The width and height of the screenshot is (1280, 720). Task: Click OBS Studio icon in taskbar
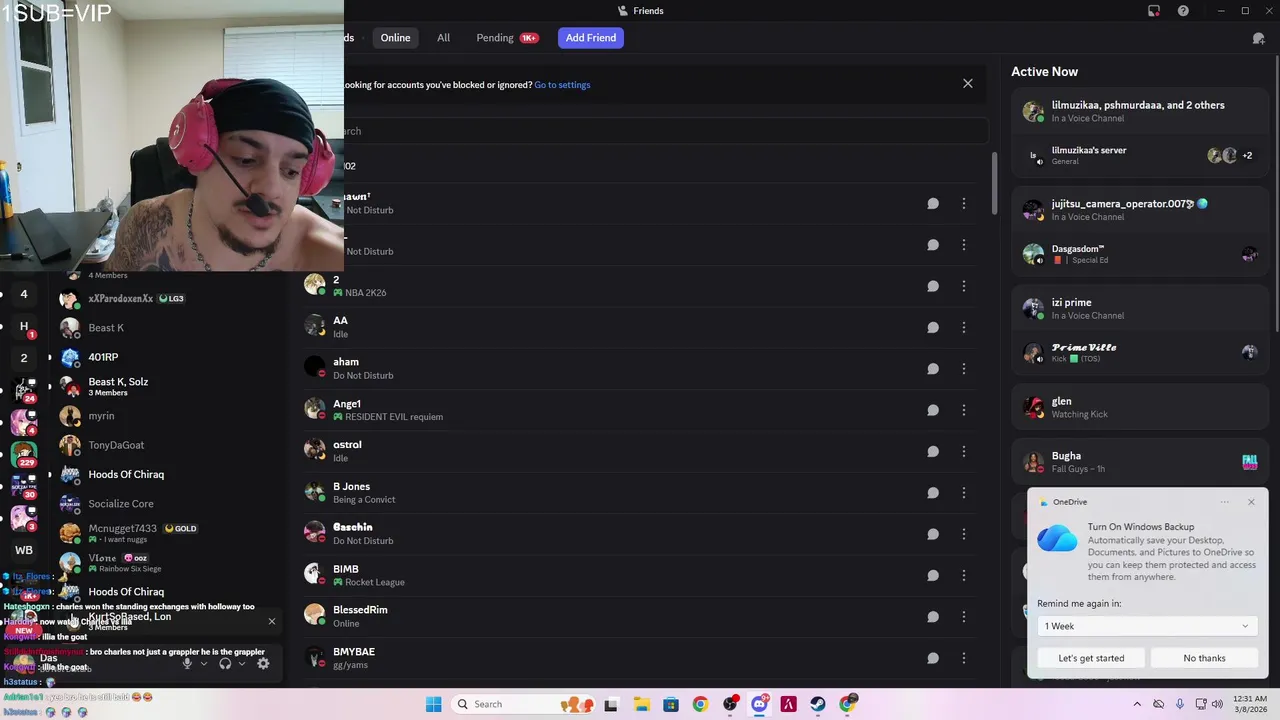(730, 704)
